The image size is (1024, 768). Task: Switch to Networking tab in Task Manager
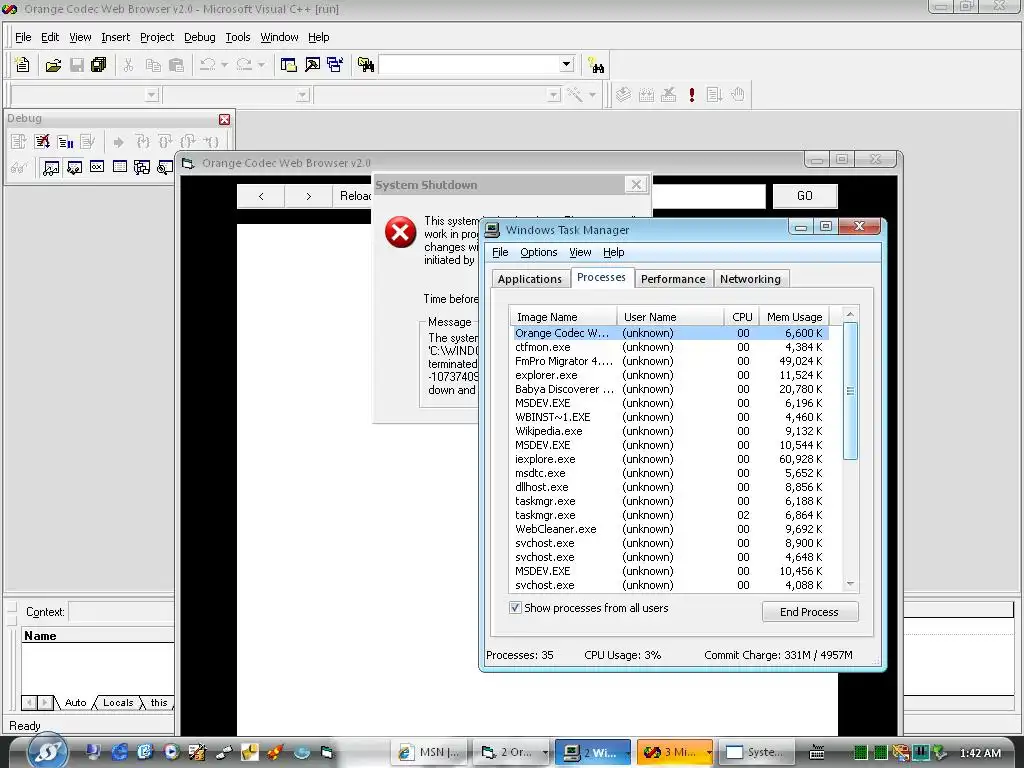click(x=750, y=279)
